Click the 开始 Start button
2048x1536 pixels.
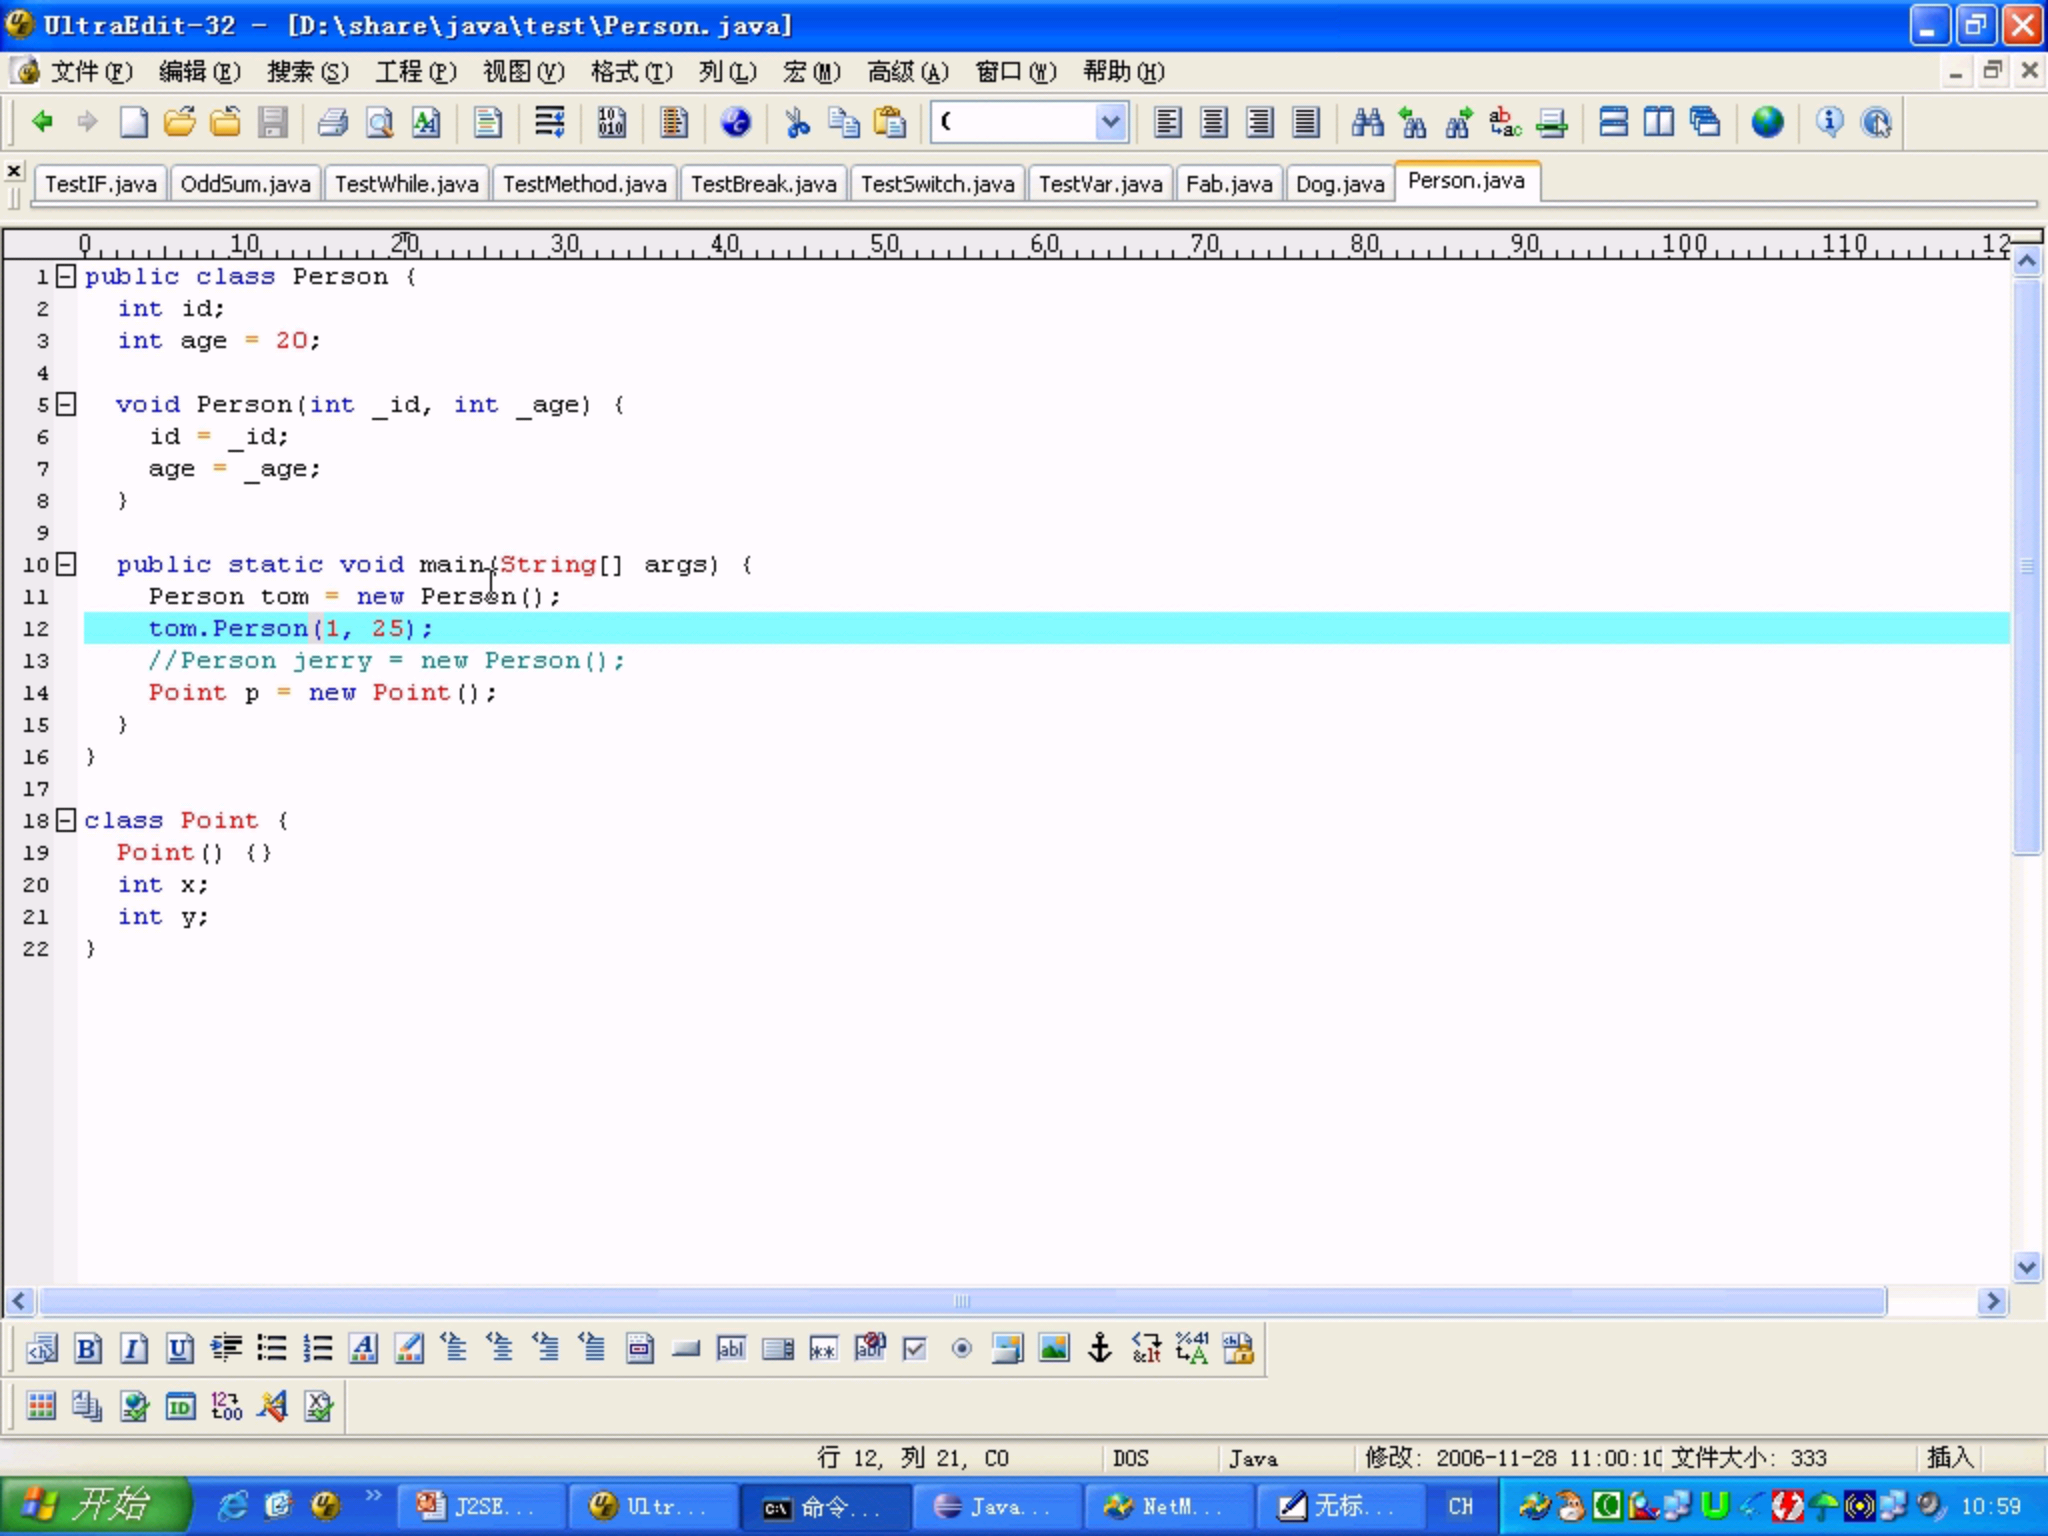[94, 1506]
